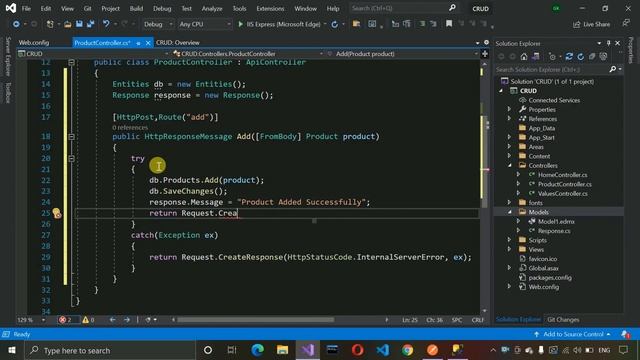Click the Windows Start button

[x=12, y=350]
